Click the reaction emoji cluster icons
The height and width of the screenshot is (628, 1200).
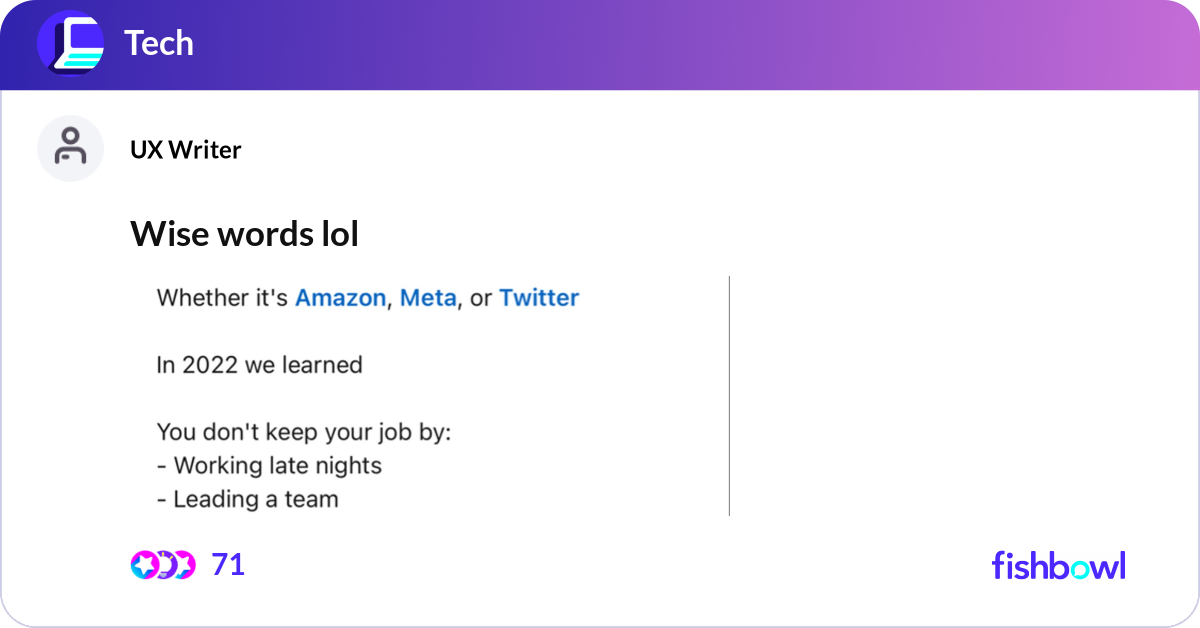[163, 565]
